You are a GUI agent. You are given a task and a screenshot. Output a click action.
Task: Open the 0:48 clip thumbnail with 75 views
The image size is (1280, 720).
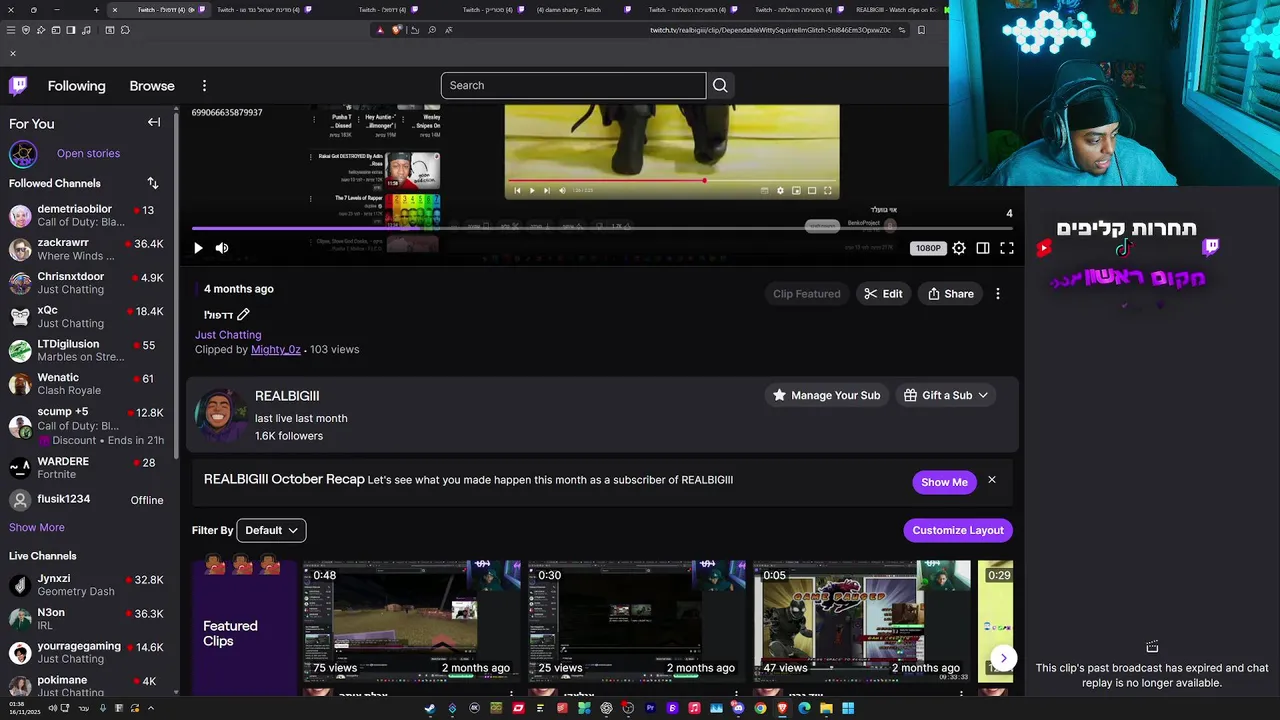[x=412, y=619]
